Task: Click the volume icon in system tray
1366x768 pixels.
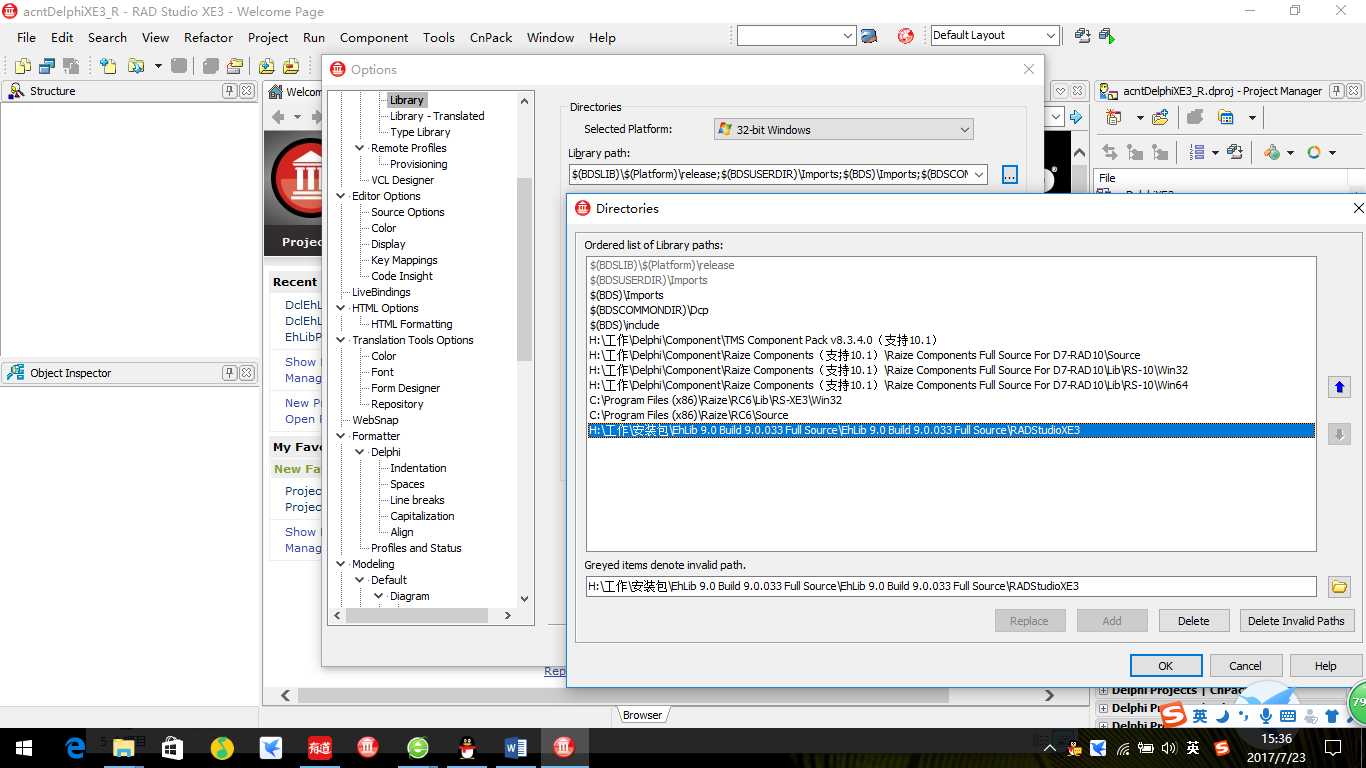Action: 1168,748
